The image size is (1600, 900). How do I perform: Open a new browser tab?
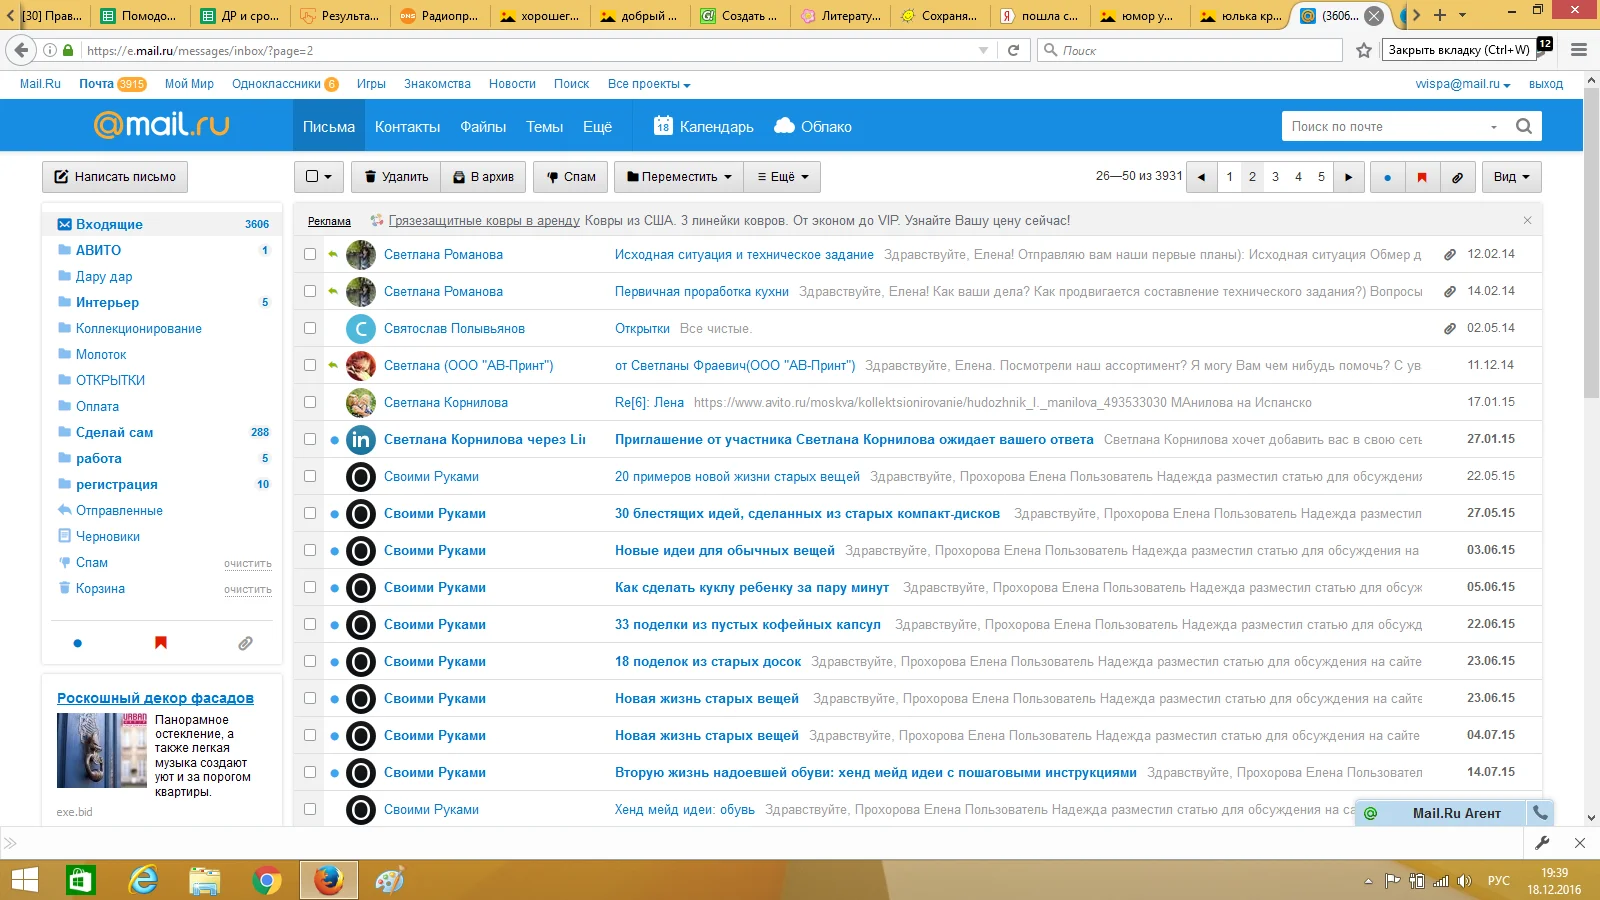coord(1440,15)
